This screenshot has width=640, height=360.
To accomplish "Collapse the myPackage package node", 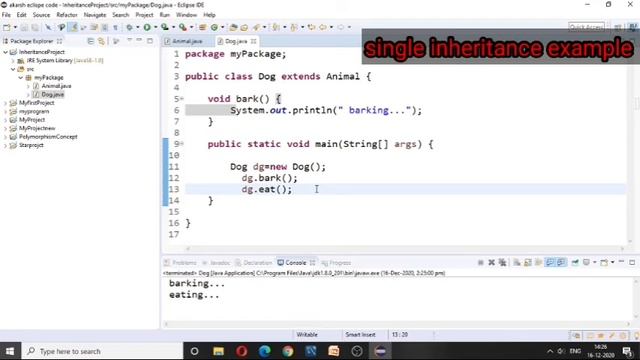I will 21,77.
